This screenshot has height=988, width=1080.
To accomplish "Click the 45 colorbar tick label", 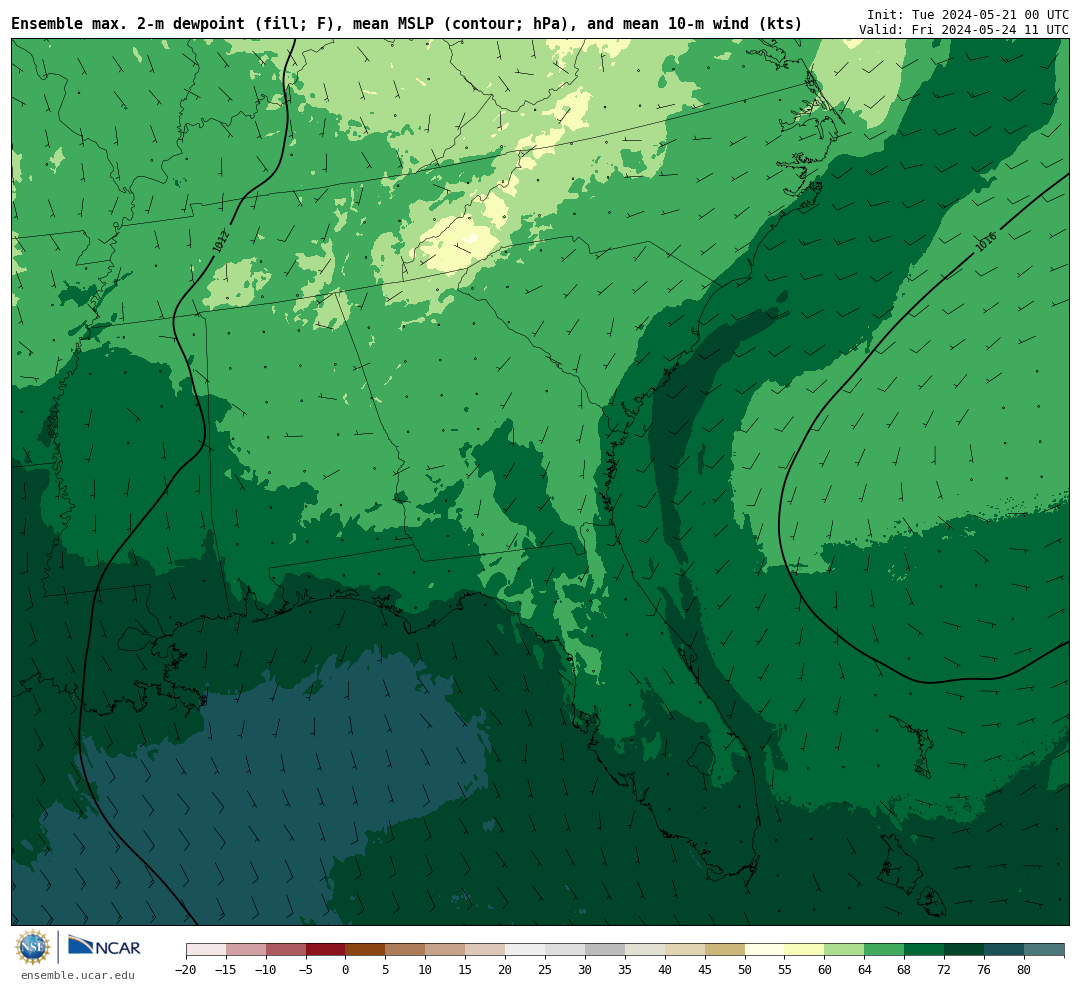I will 705,970.
